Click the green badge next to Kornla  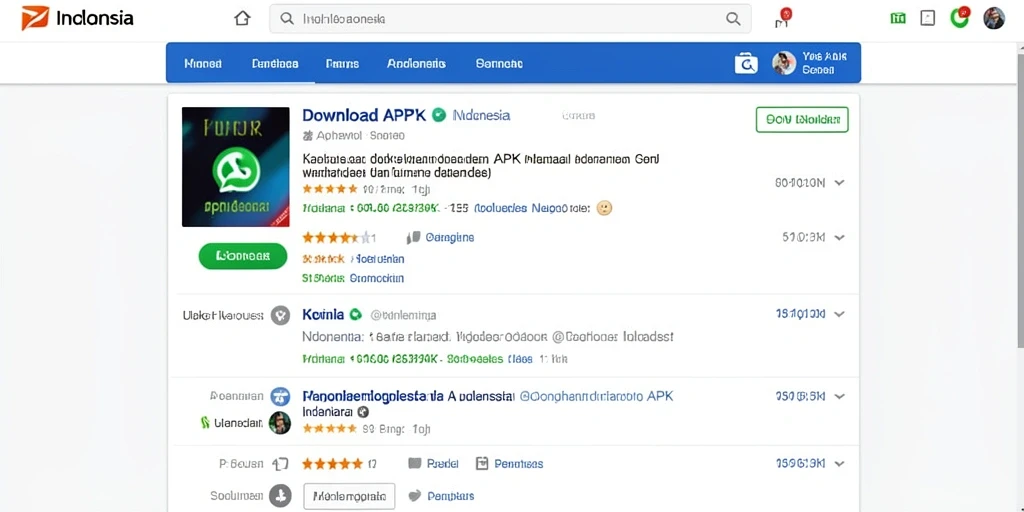coord(355,314)
